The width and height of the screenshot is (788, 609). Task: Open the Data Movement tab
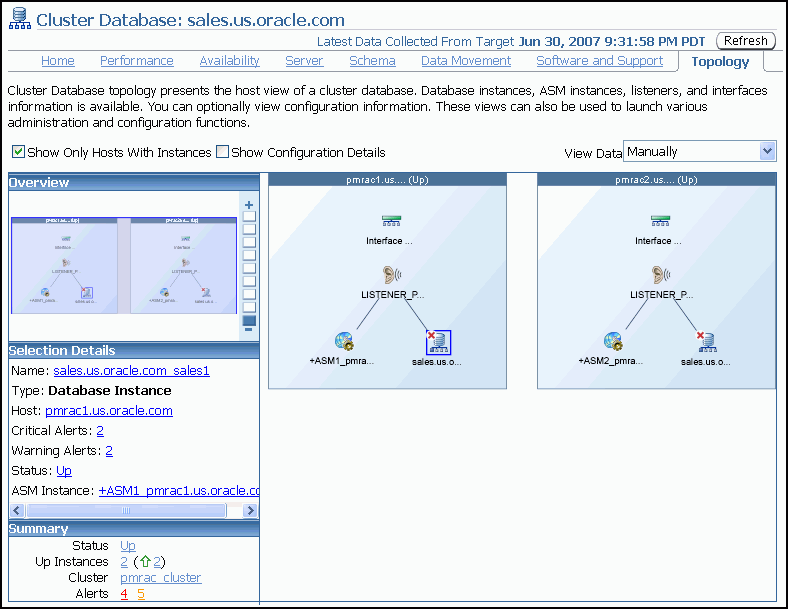point(465,61)
